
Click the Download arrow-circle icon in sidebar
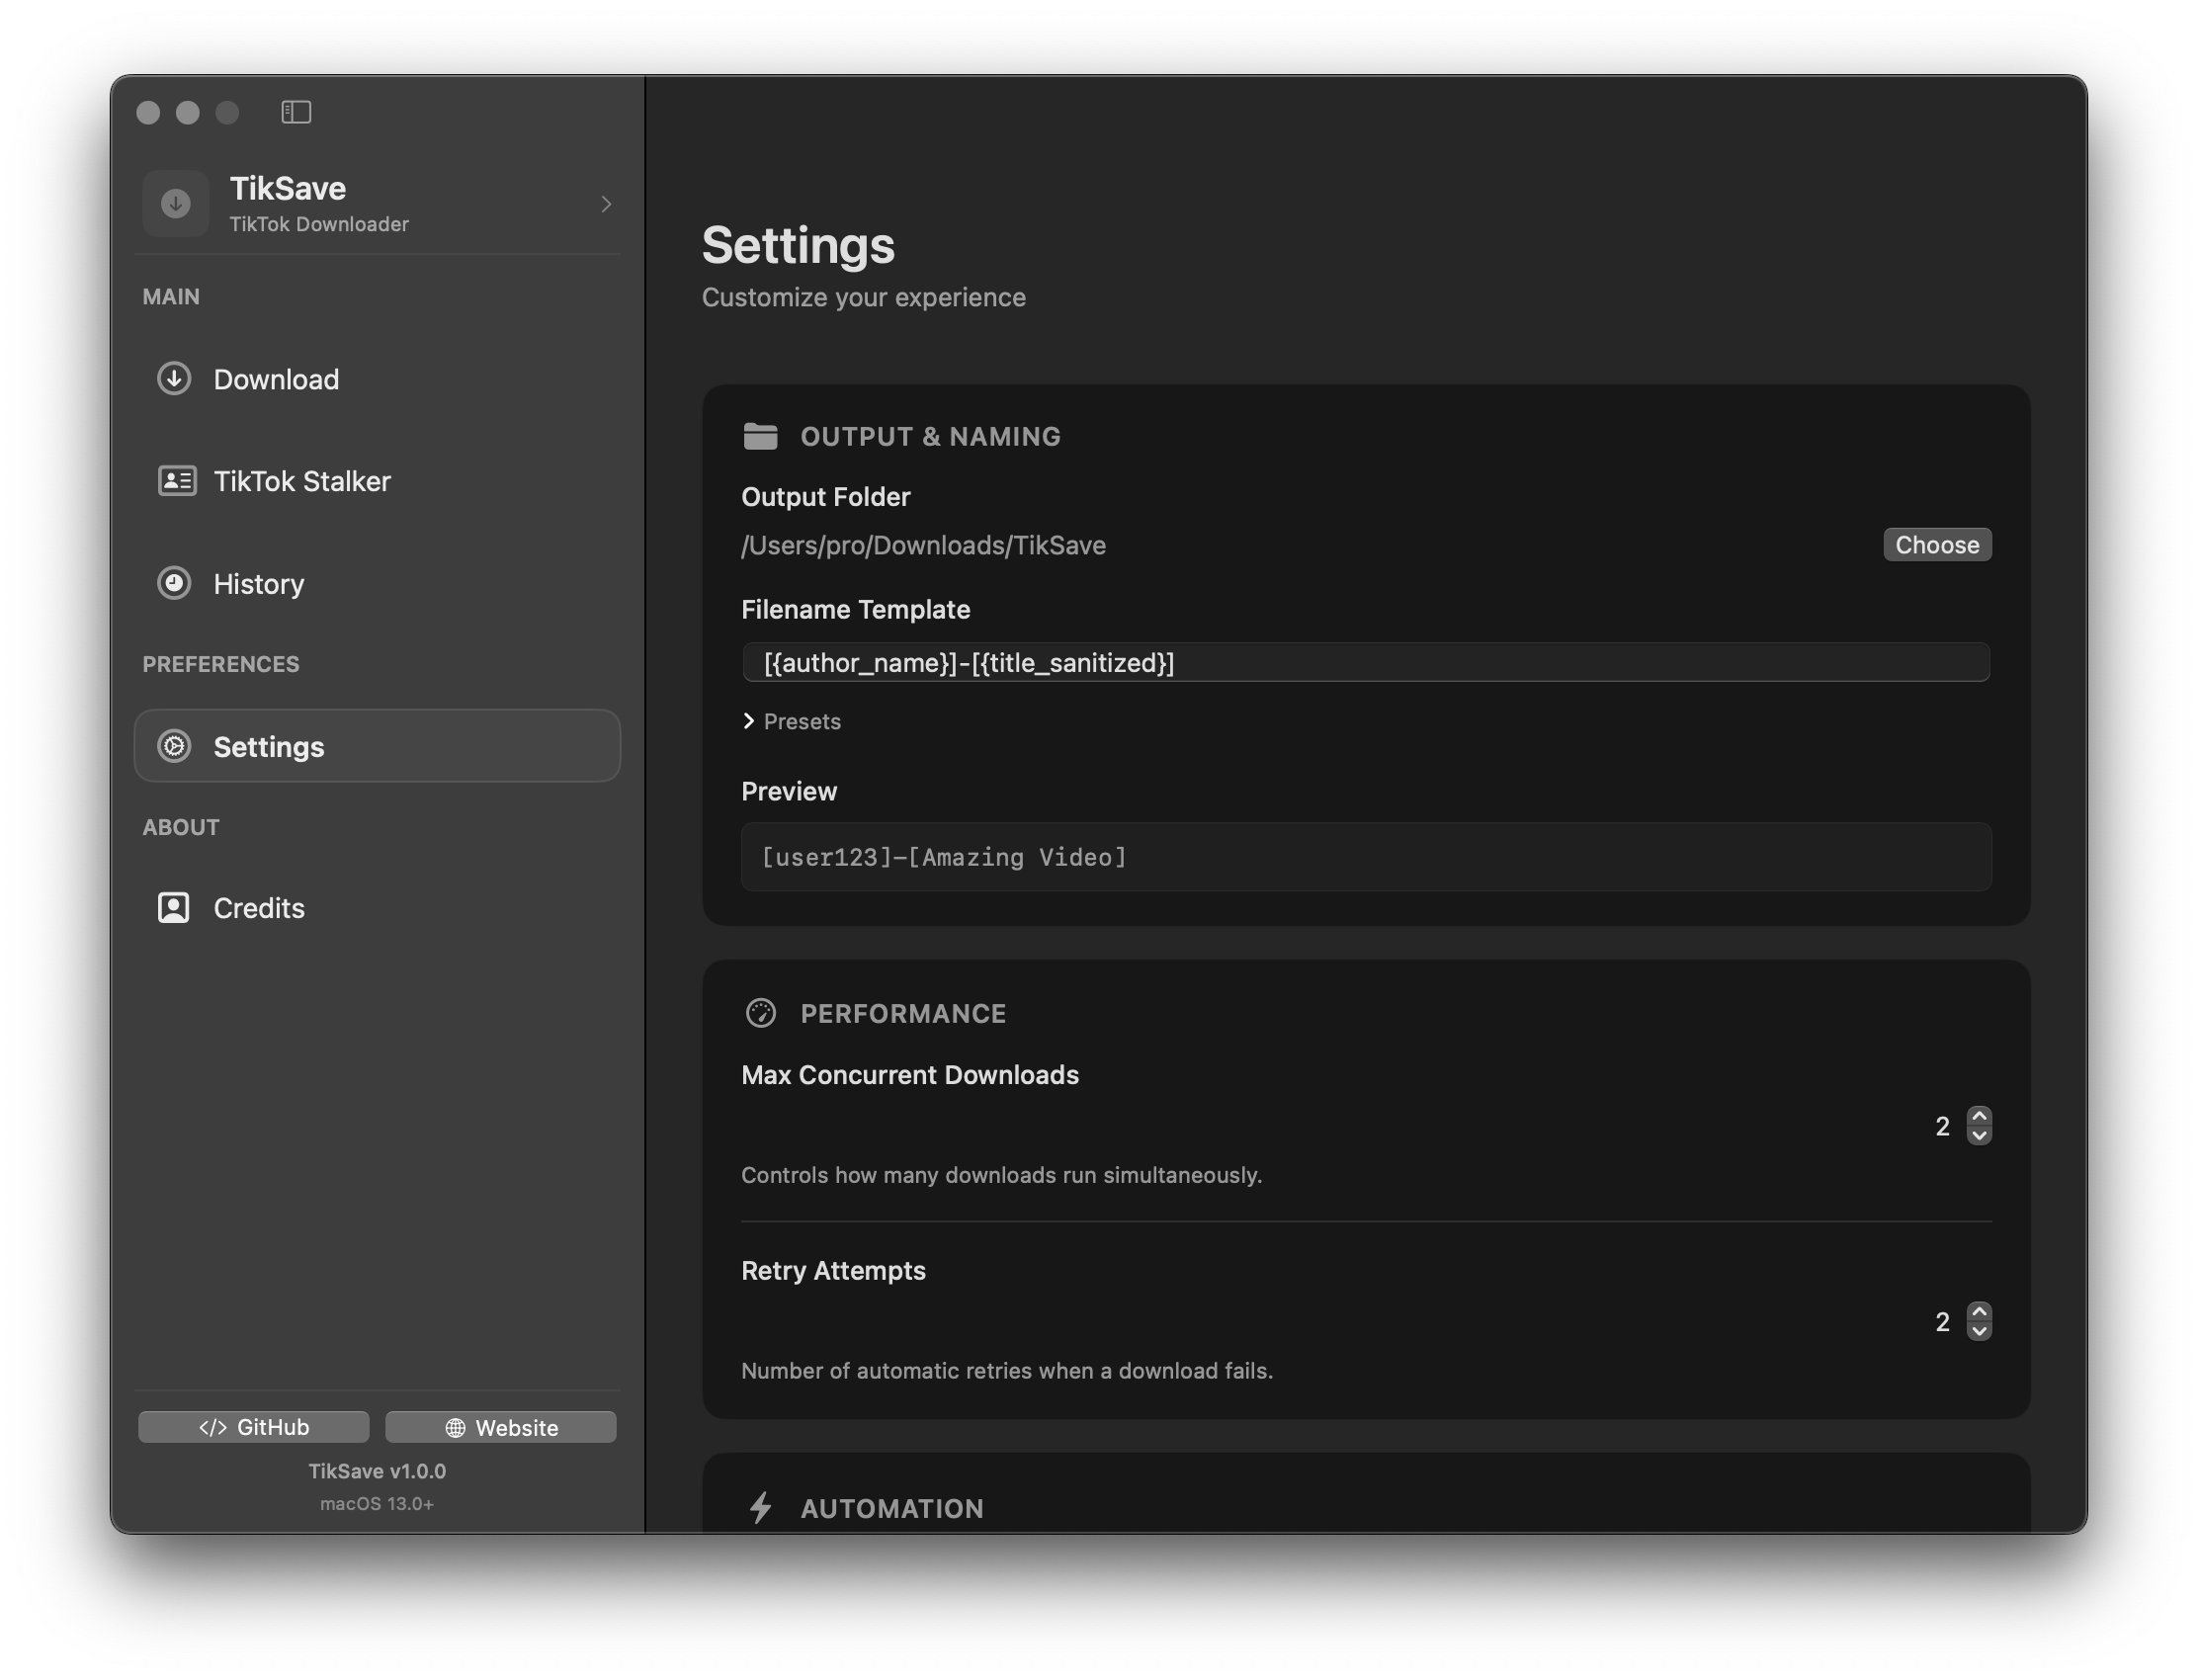[174, 379]
